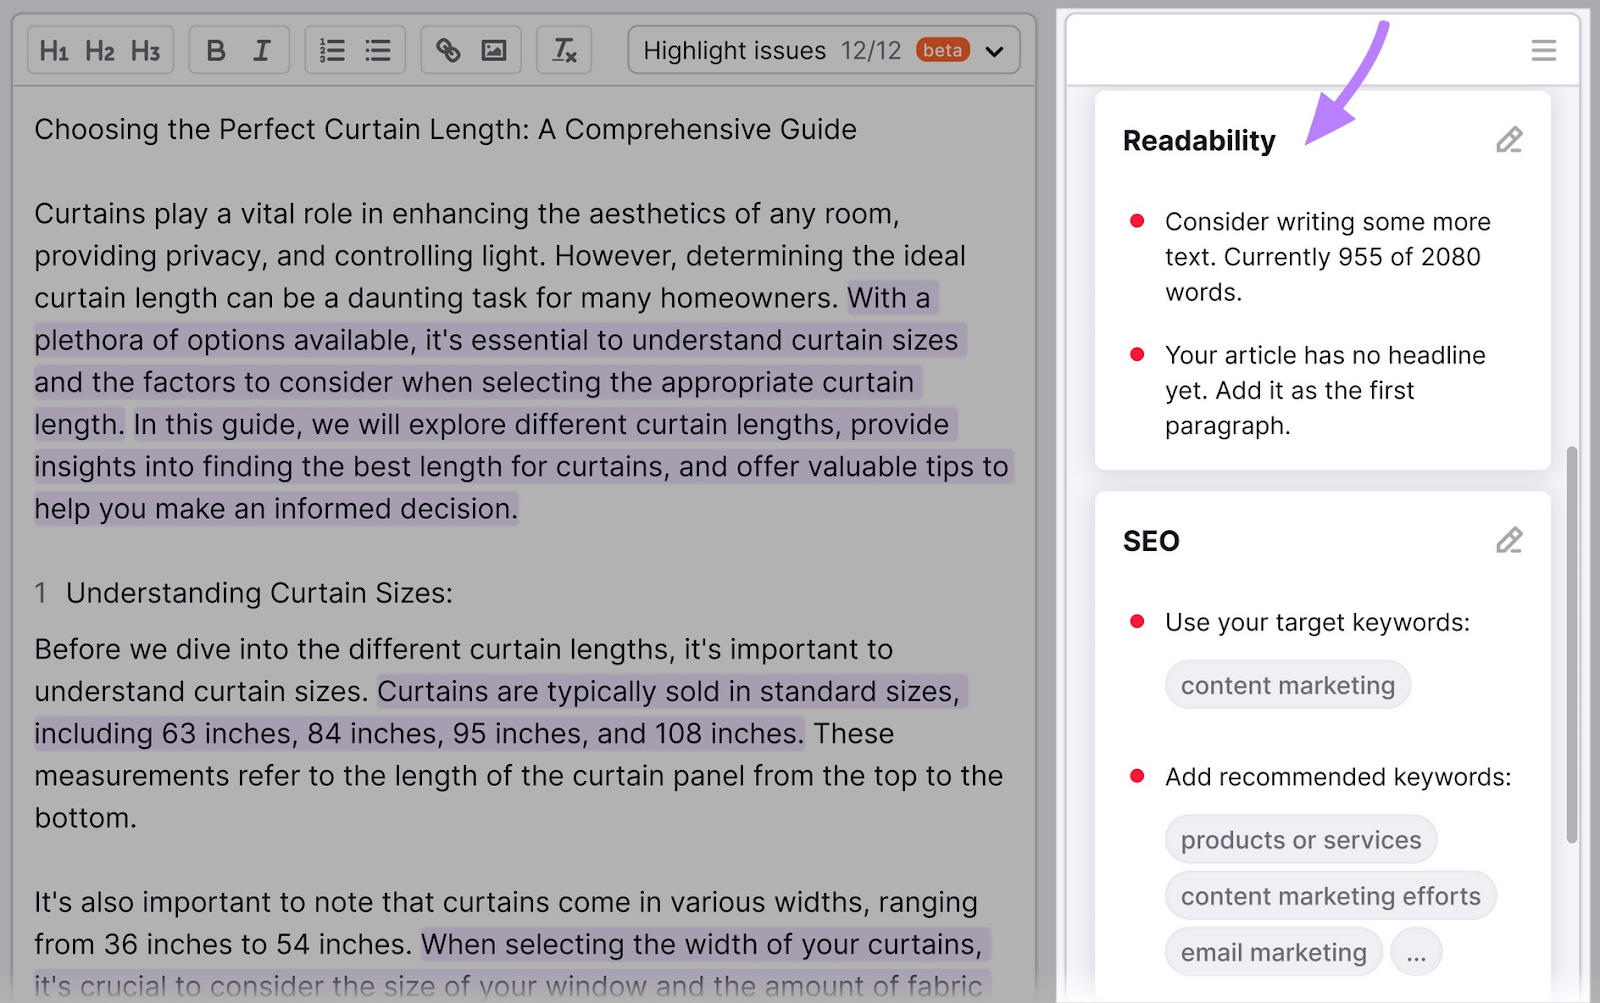Edit the Readability settings
The width and height of the screenshot is (1600, 1003).
(x=1509, y=140)
